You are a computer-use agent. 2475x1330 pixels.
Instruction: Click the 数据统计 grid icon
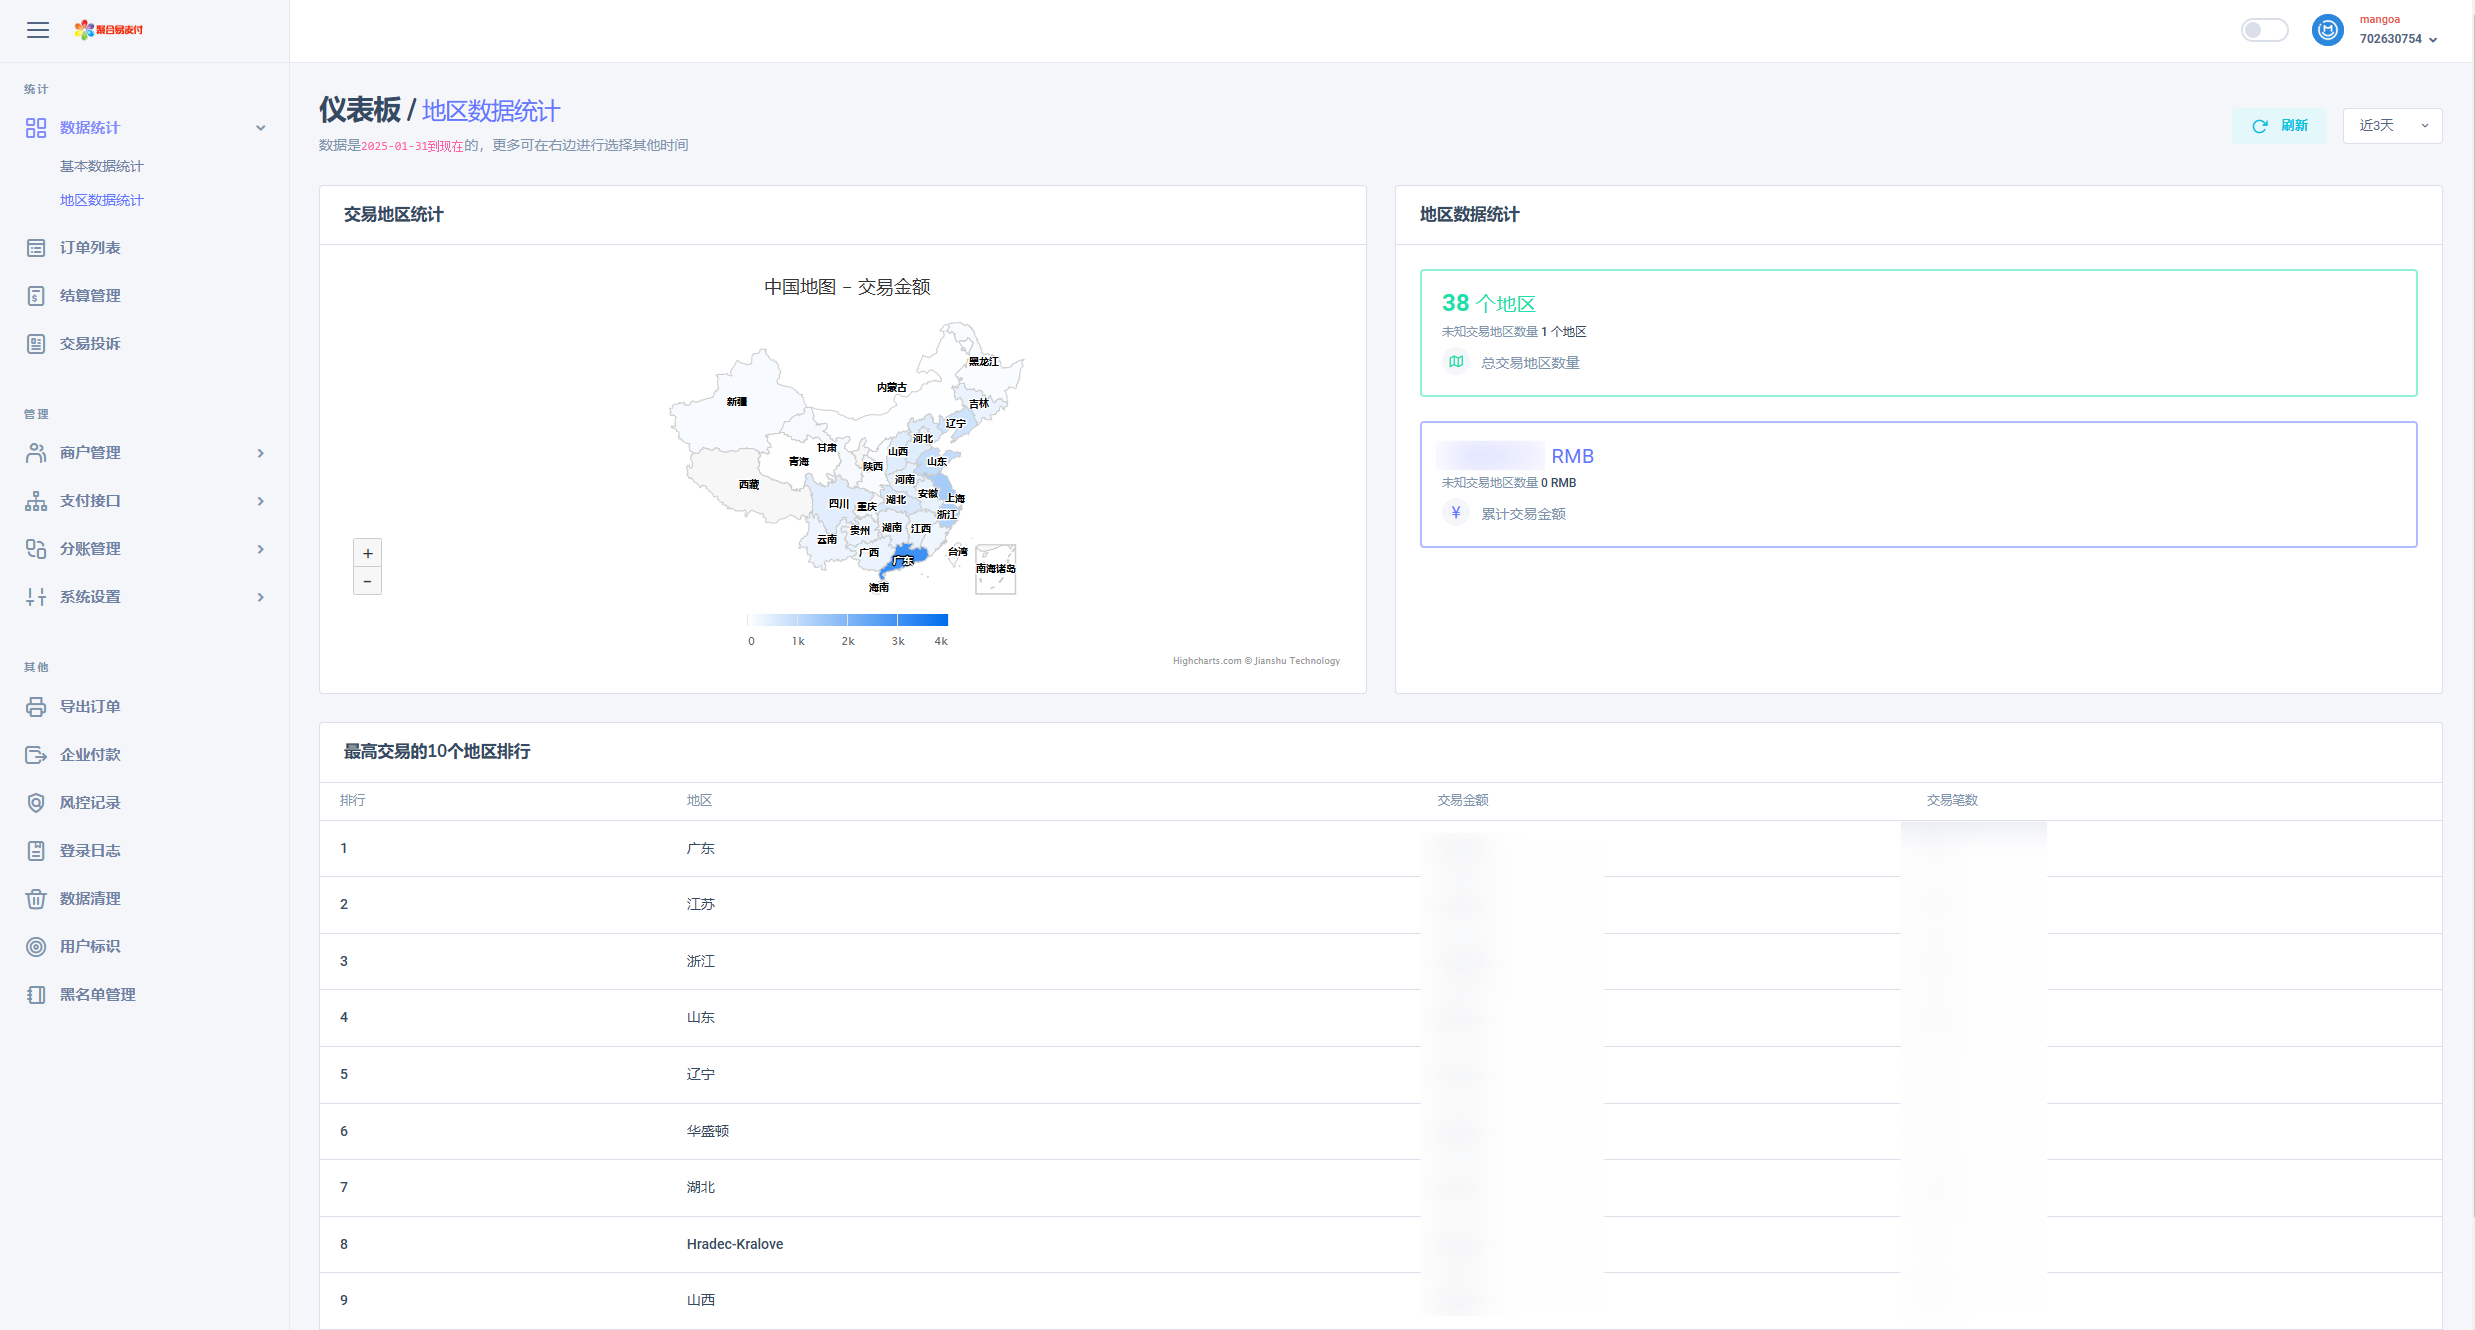click(x=36, y=128)
